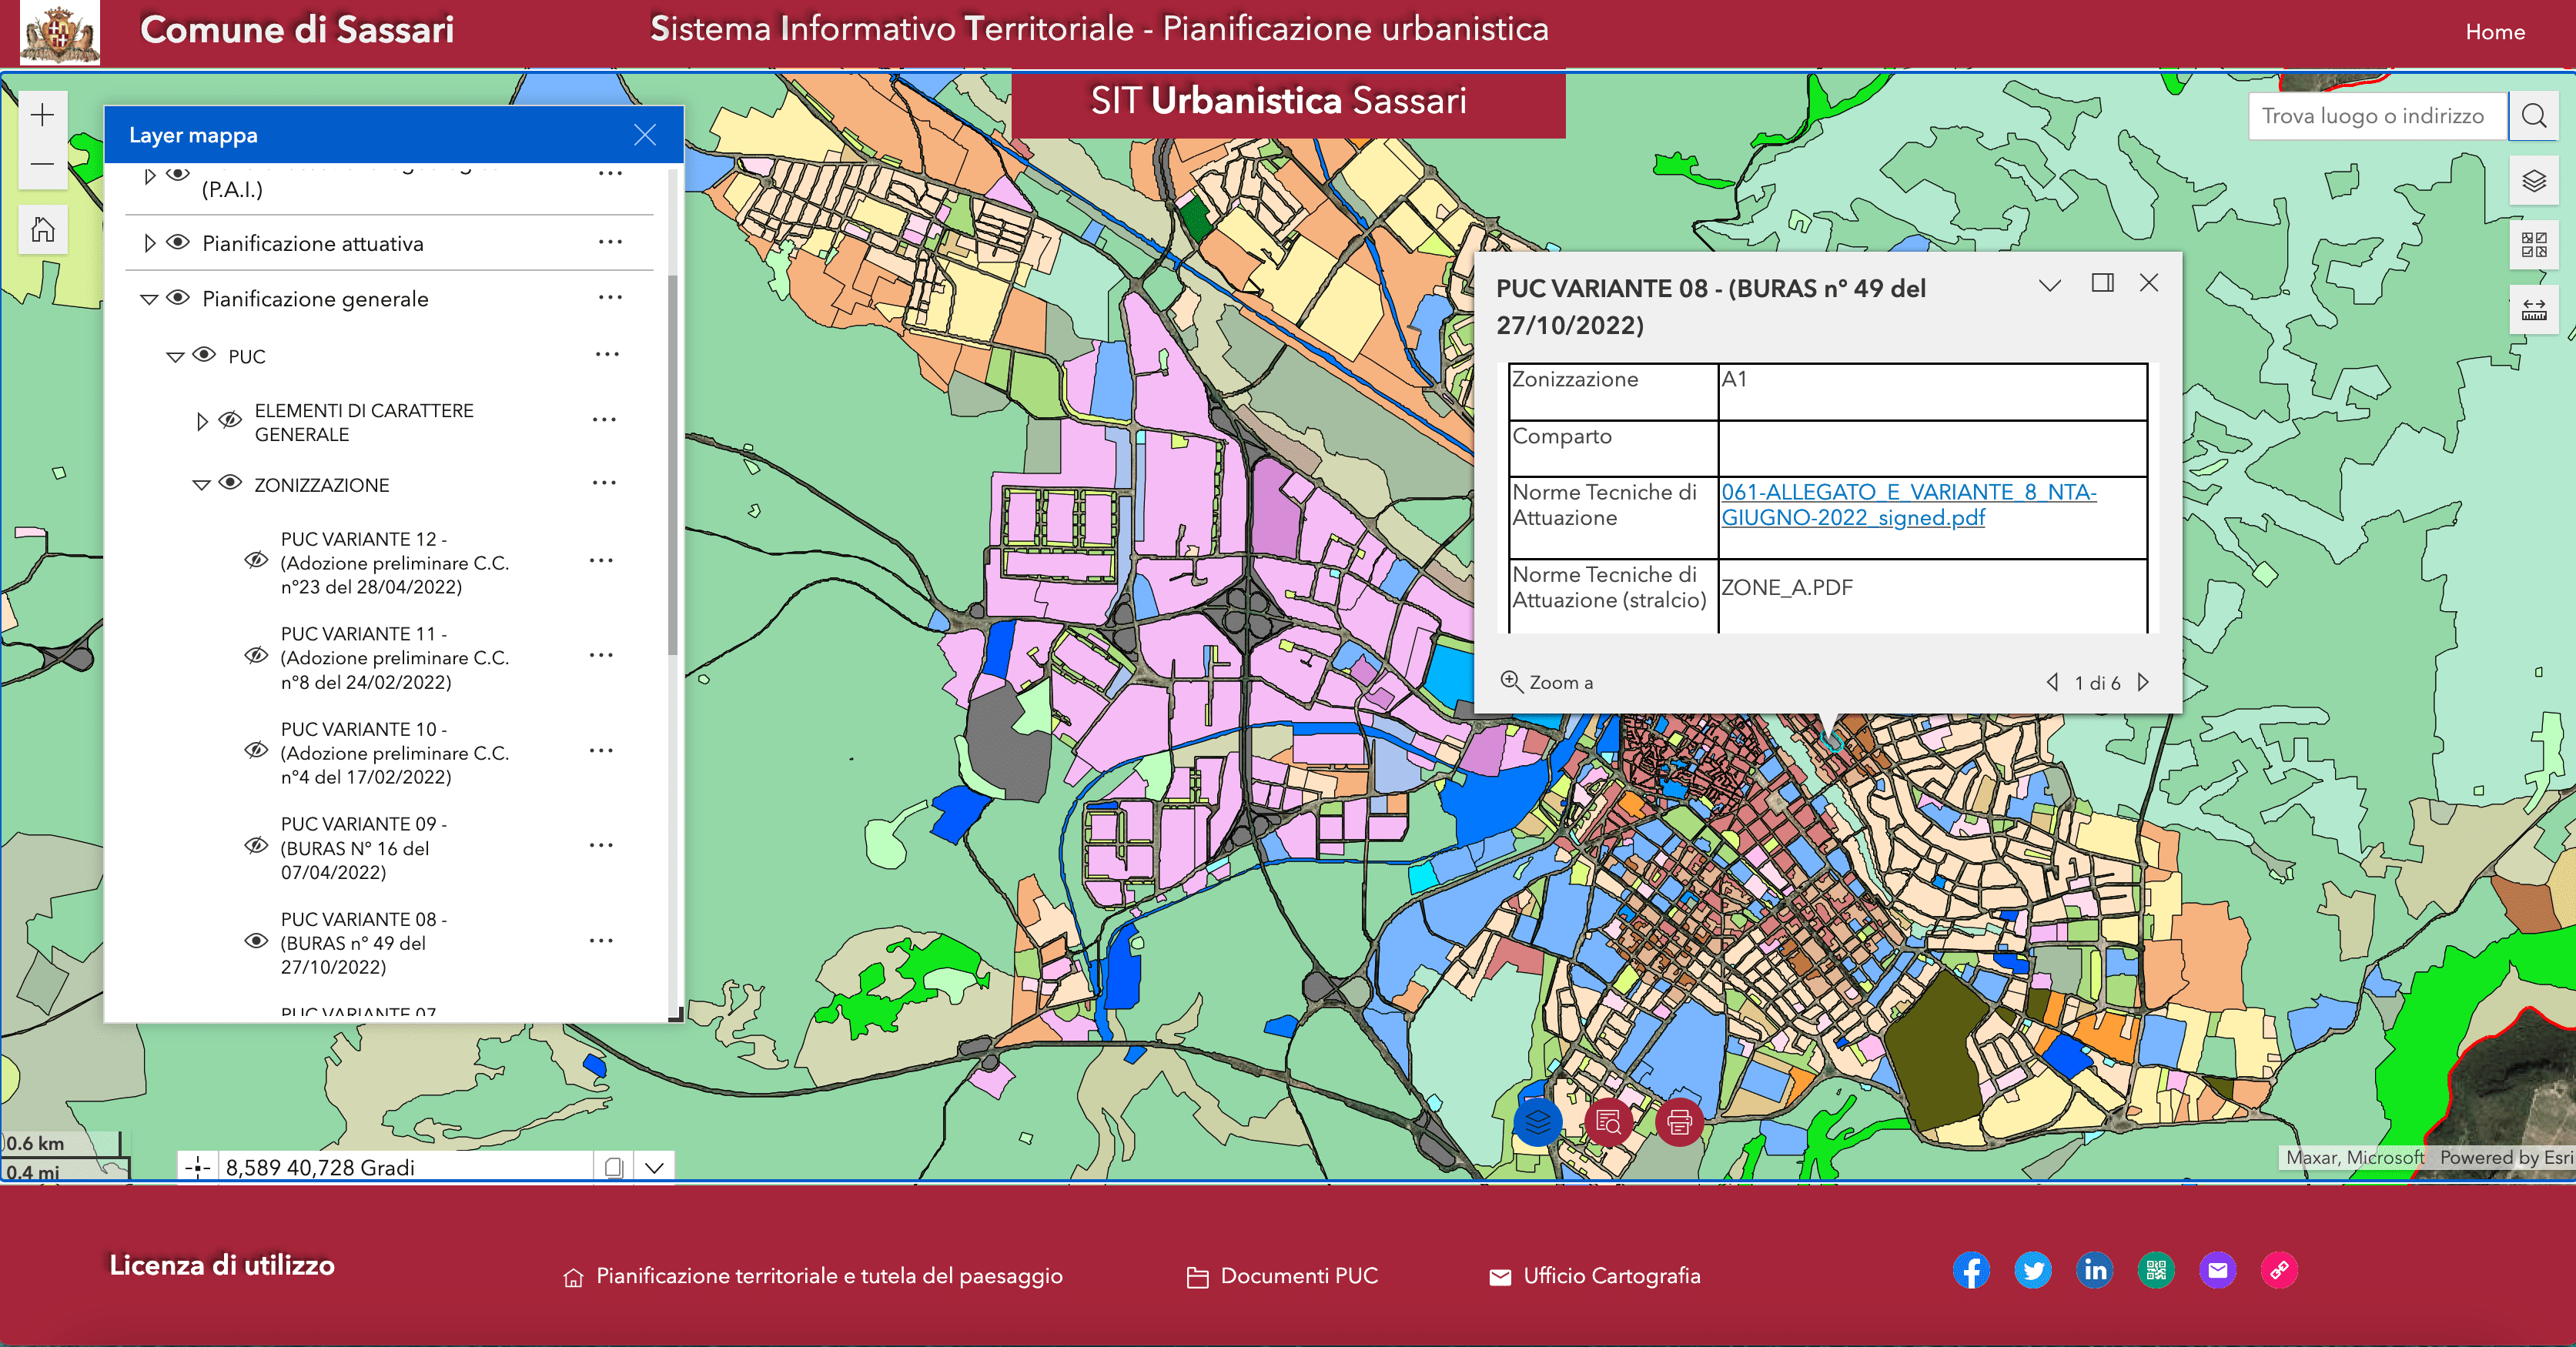Viewport: 2576px width, 1347px height.
Task: Open the Home menu item
Action: point(2494,32)
